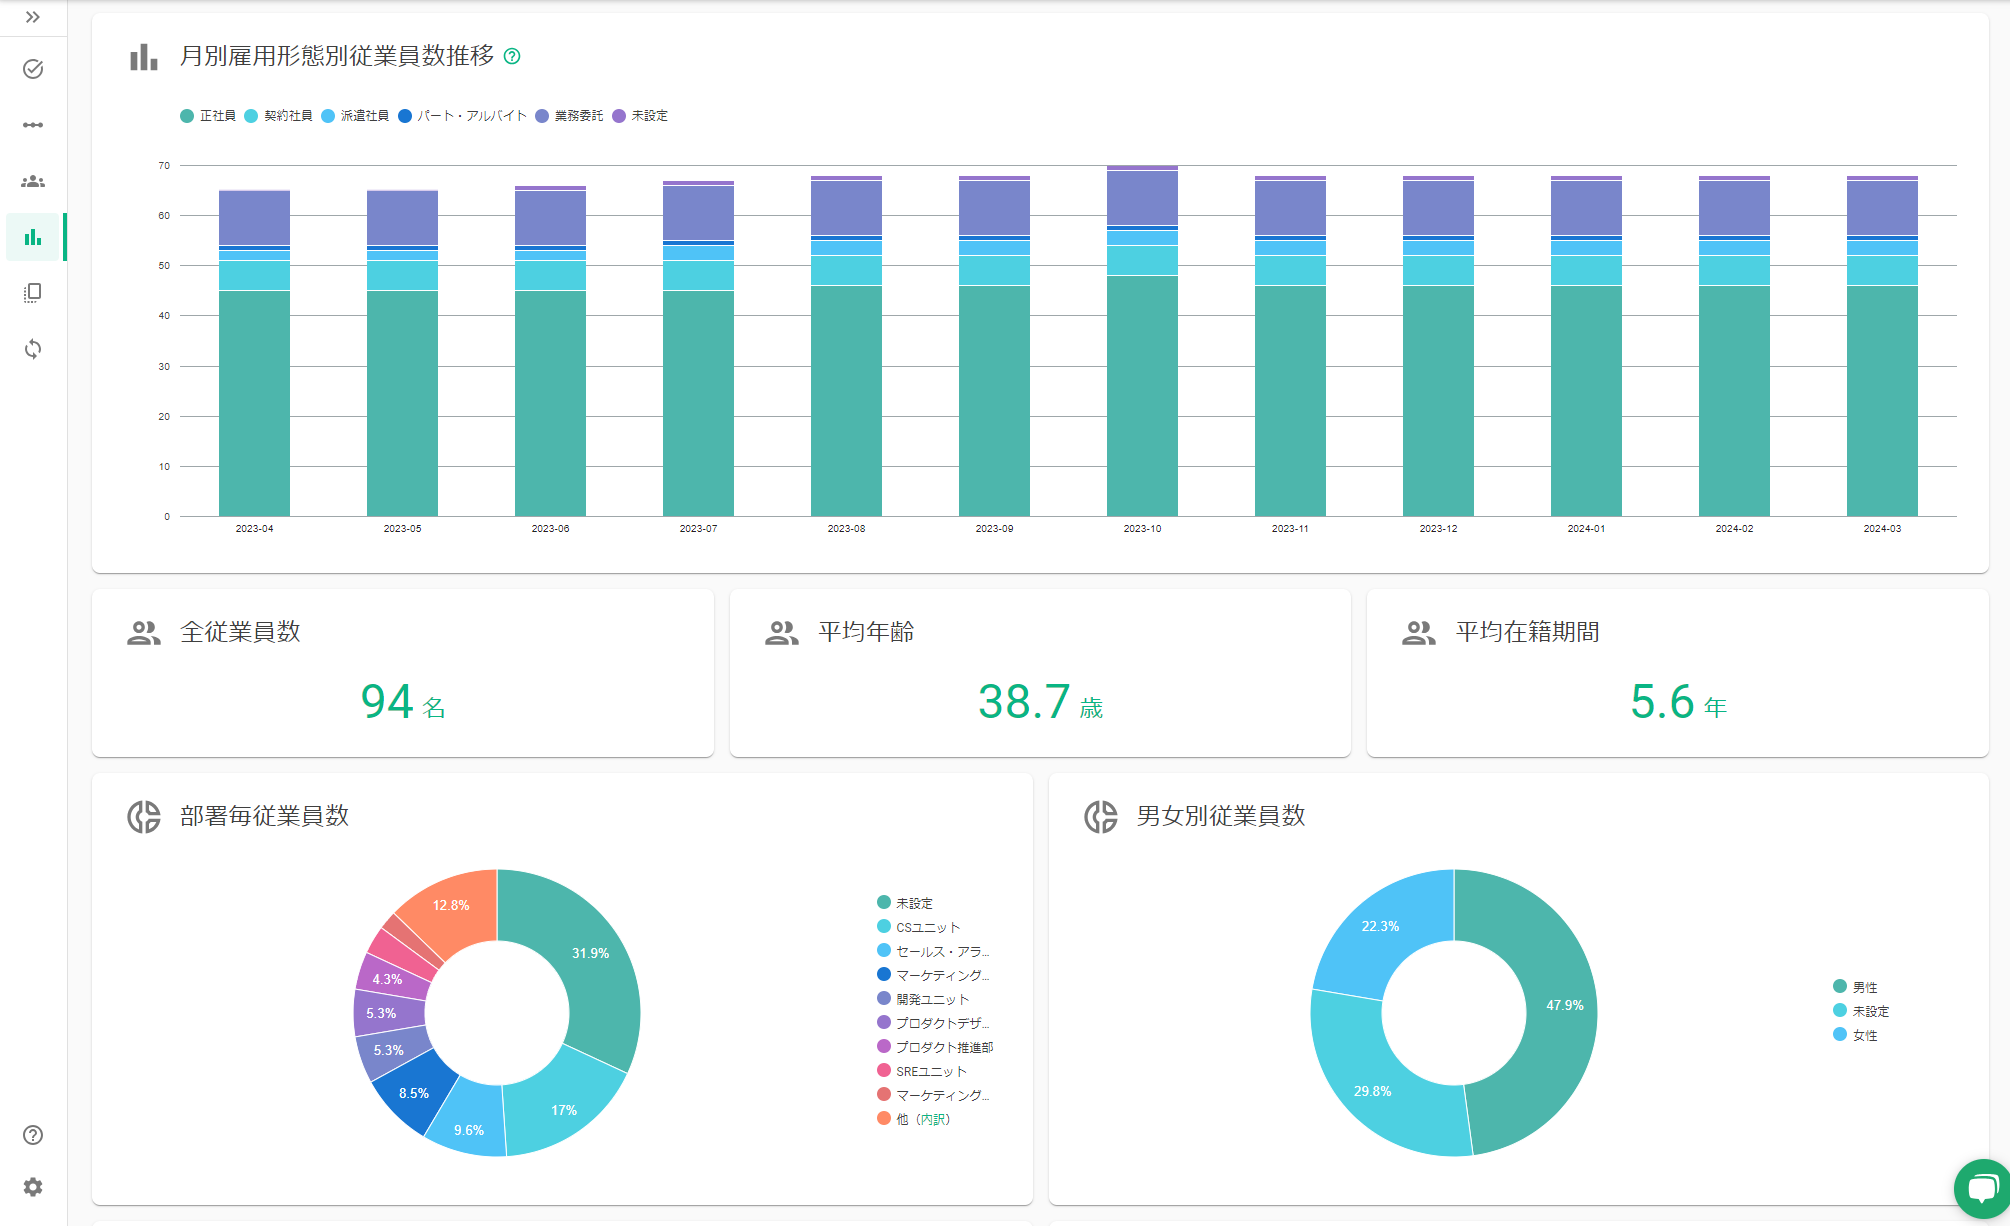2010x1226 pixels.
Task: Toggle 未設定 in the gender chart legend
Action: [x=1861, y=1011]
